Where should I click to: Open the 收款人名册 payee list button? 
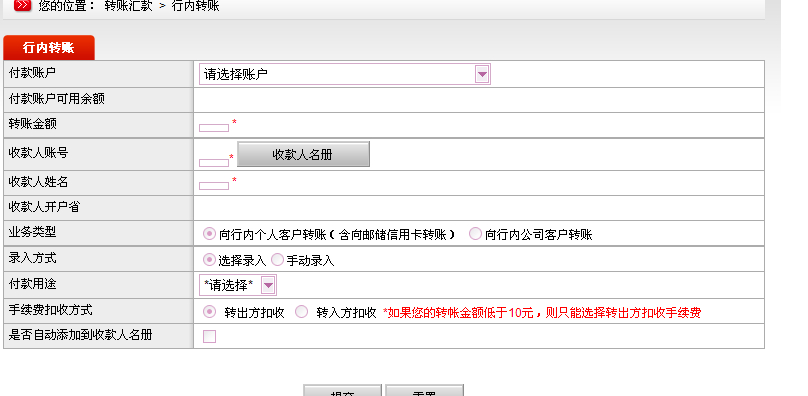(x=303, y=154)
